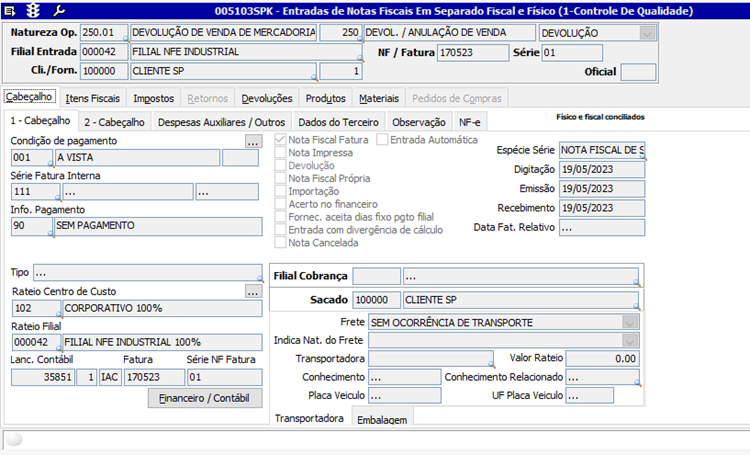Switch to the 2 - Cabeçalho subtab
750x455 pixels.
114,122
